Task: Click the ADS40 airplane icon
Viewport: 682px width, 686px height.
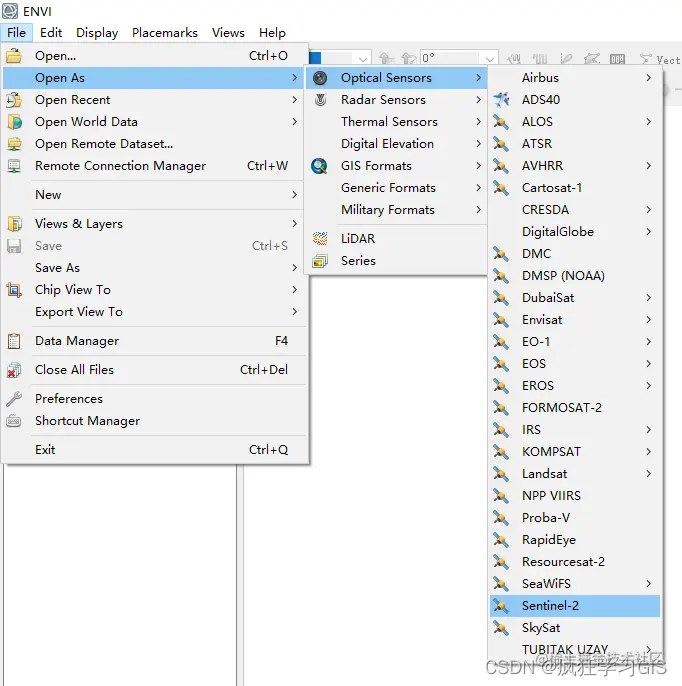Action: (501, 100)
